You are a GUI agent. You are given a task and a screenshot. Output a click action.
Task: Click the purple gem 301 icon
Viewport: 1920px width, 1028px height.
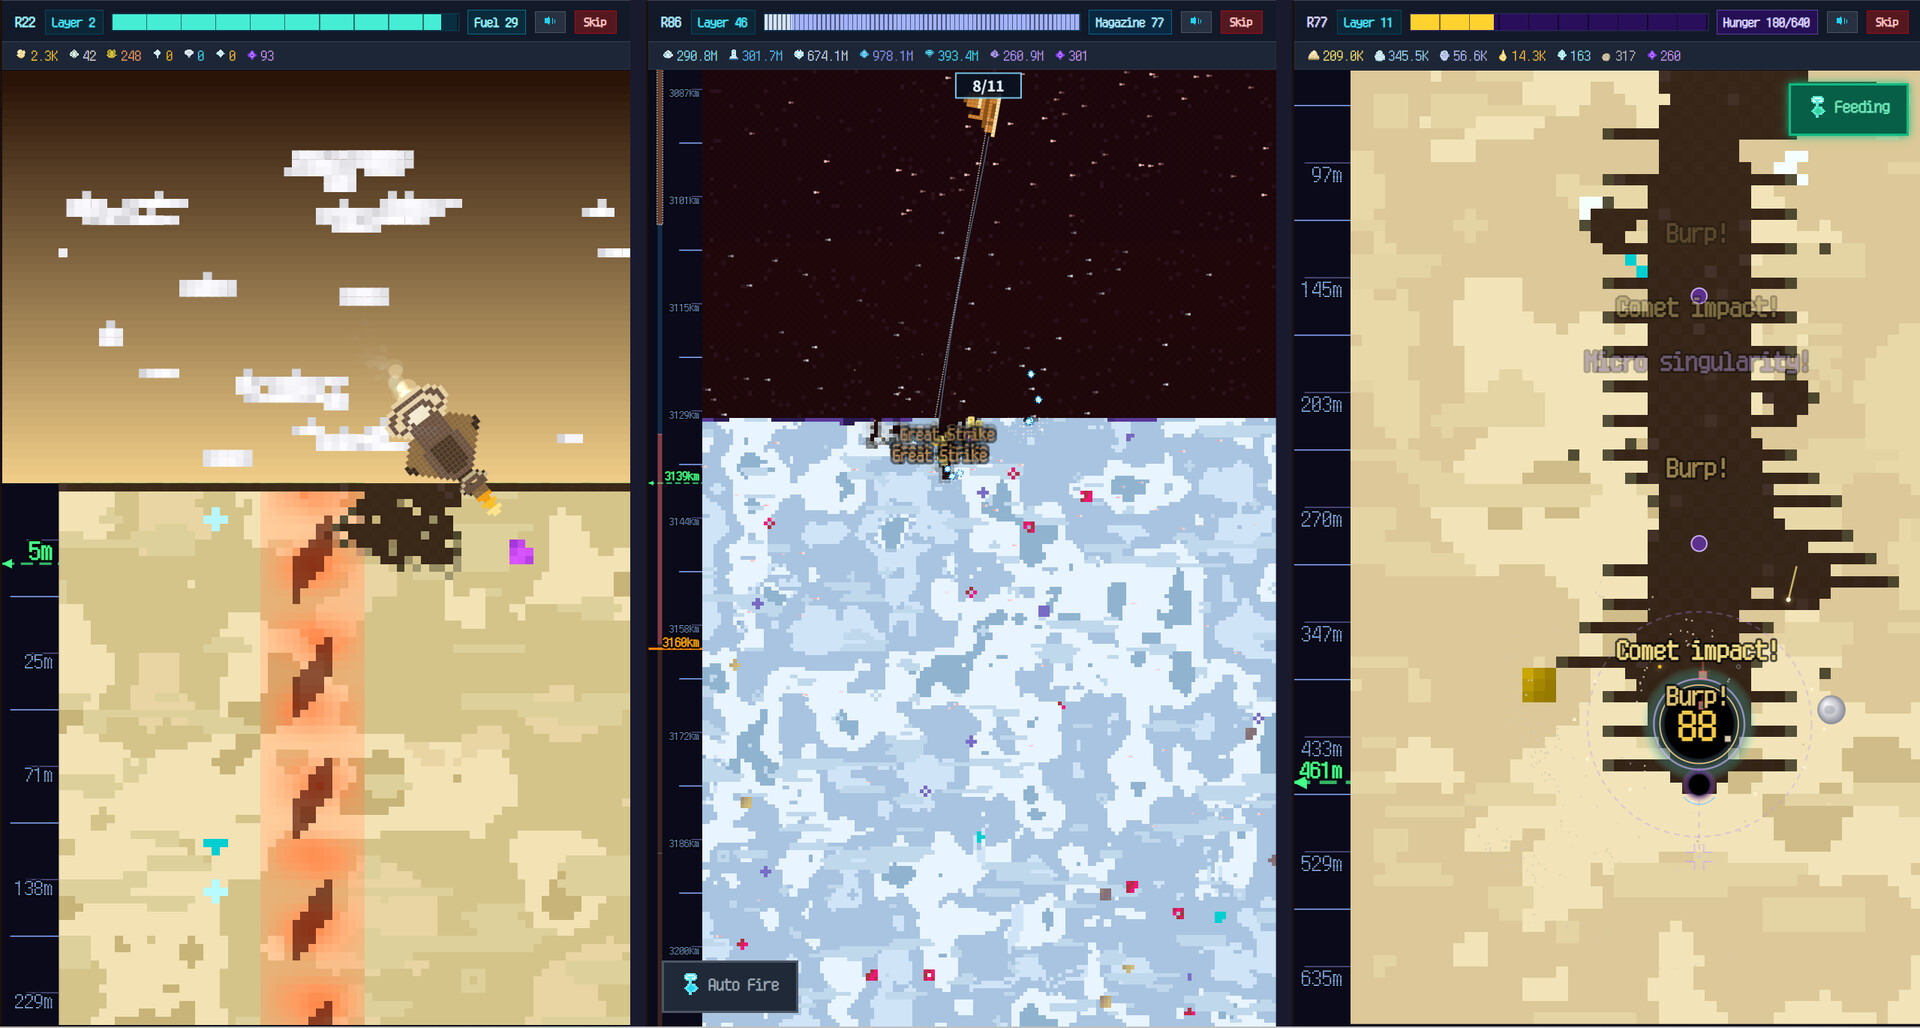point(1060,55)
